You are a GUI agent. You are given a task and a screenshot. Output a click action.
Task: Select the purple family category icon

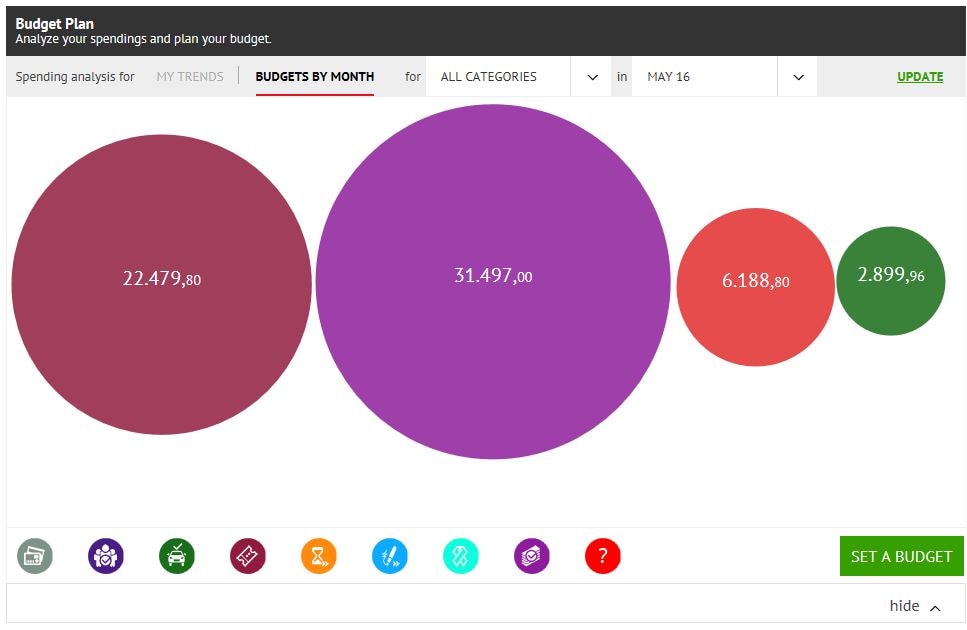(106, 555)
